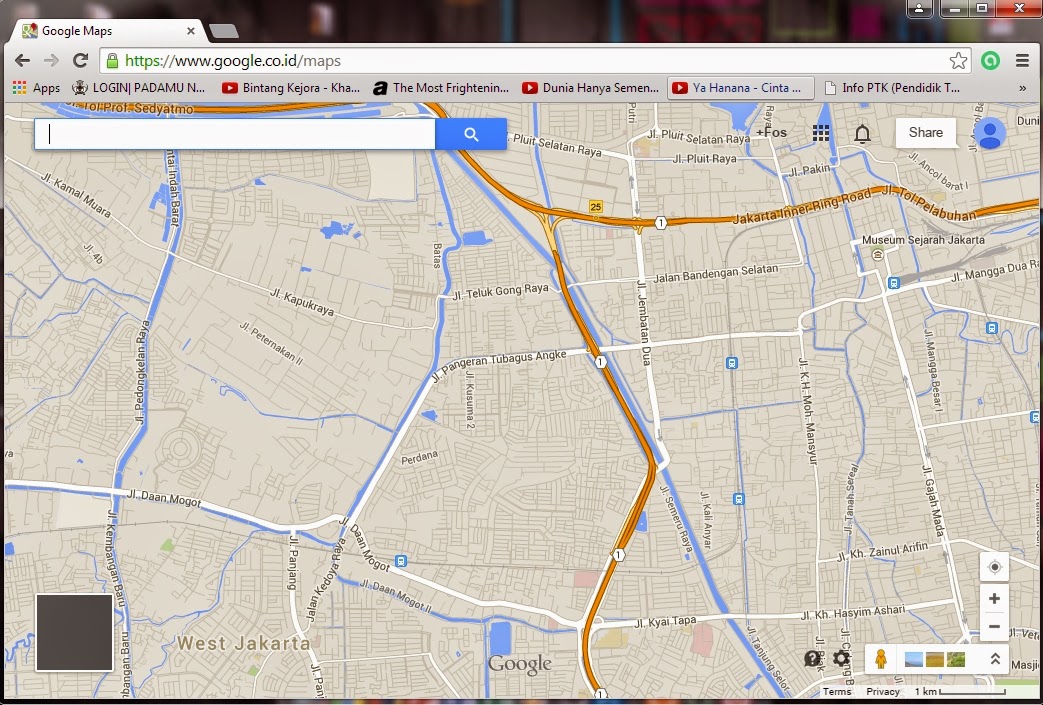The width and height of the screenshot is (1043, 705).
Task: Click the Perdana neighborhood label
Action: click(x=420, y=457)
